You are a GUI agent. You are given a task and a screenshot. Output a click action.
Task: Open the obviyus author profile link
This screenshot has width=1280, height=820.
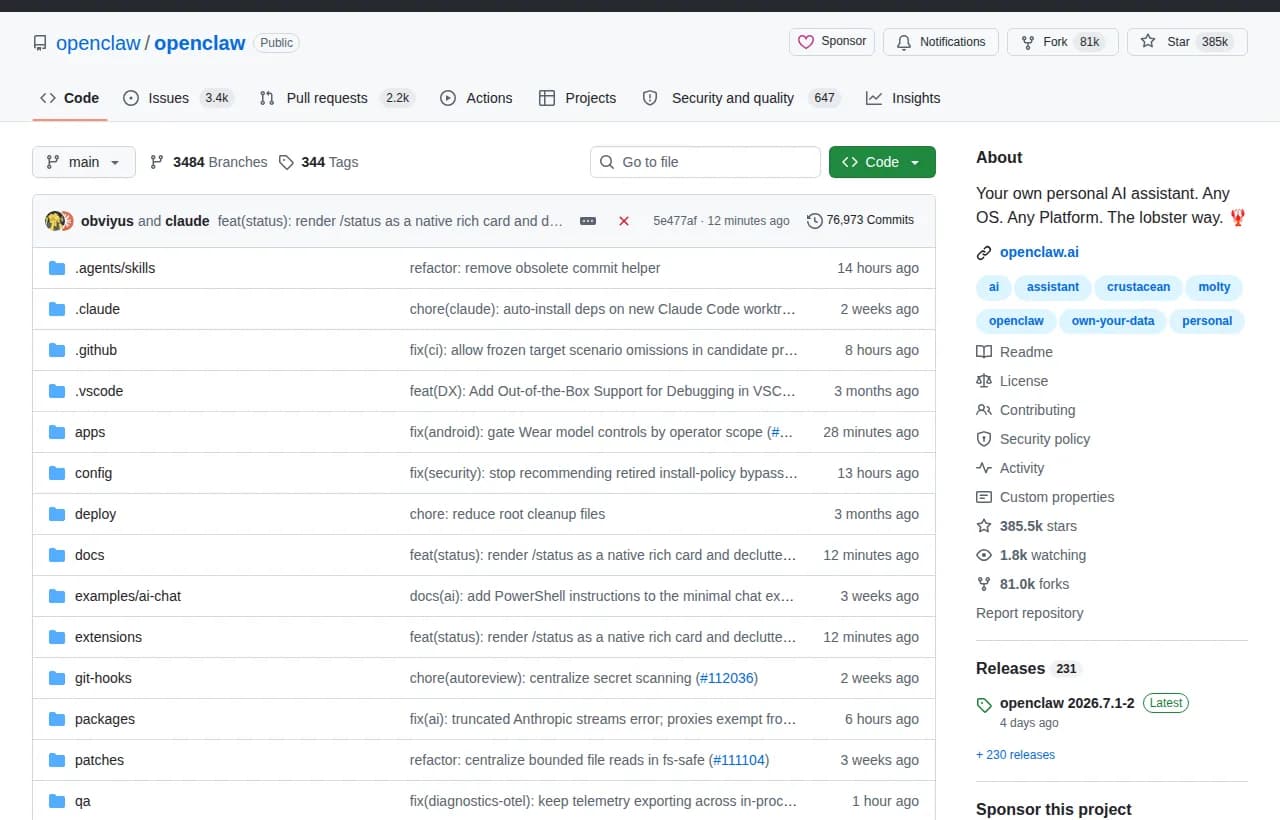107,221
